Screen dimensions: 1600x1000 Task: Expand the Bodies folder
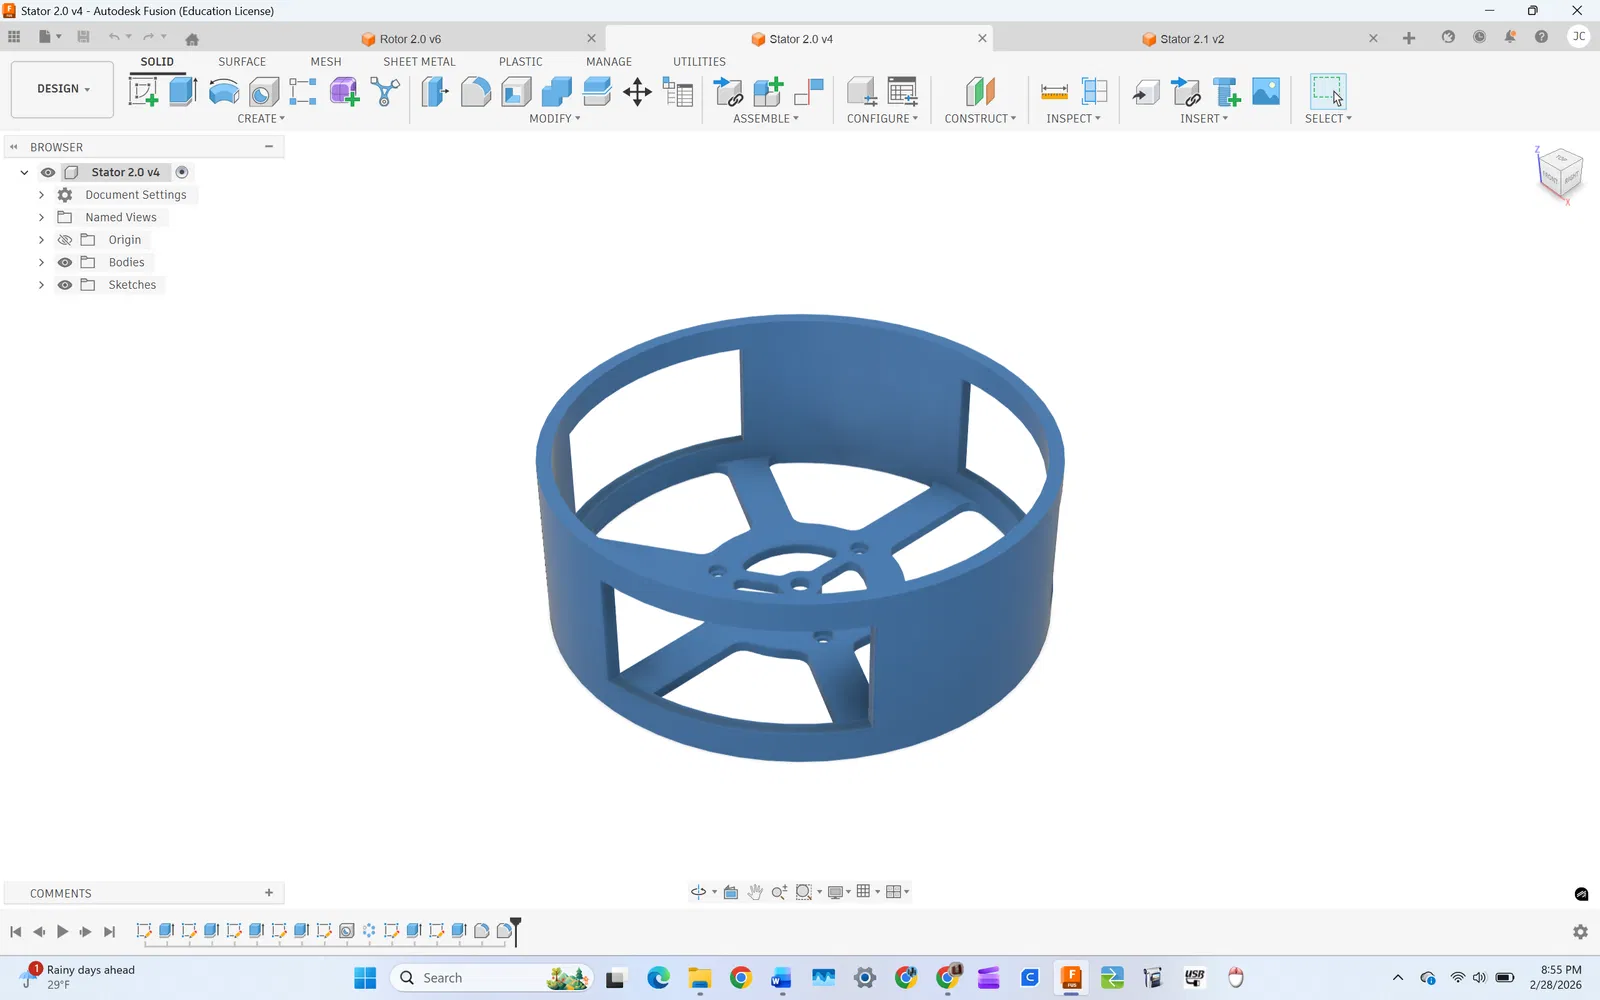[41, 262]
